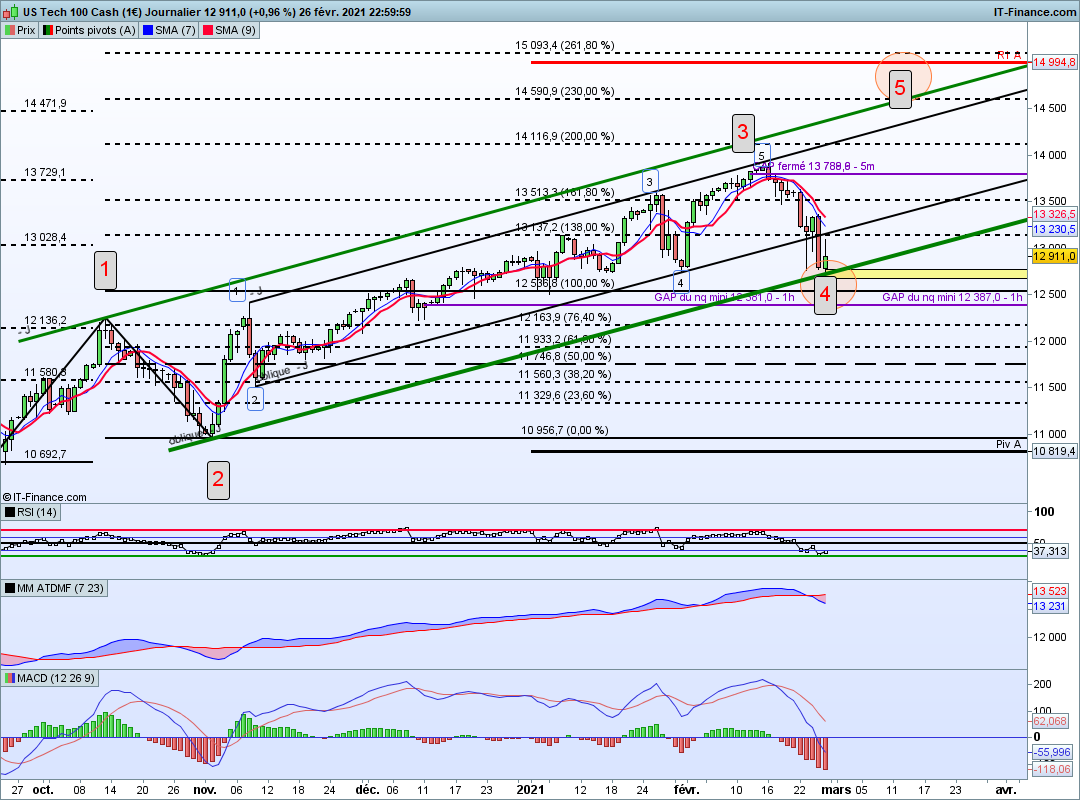Click the avr. label on the time axis
Screen dimensions: 1080x800
click(1006, 790)
